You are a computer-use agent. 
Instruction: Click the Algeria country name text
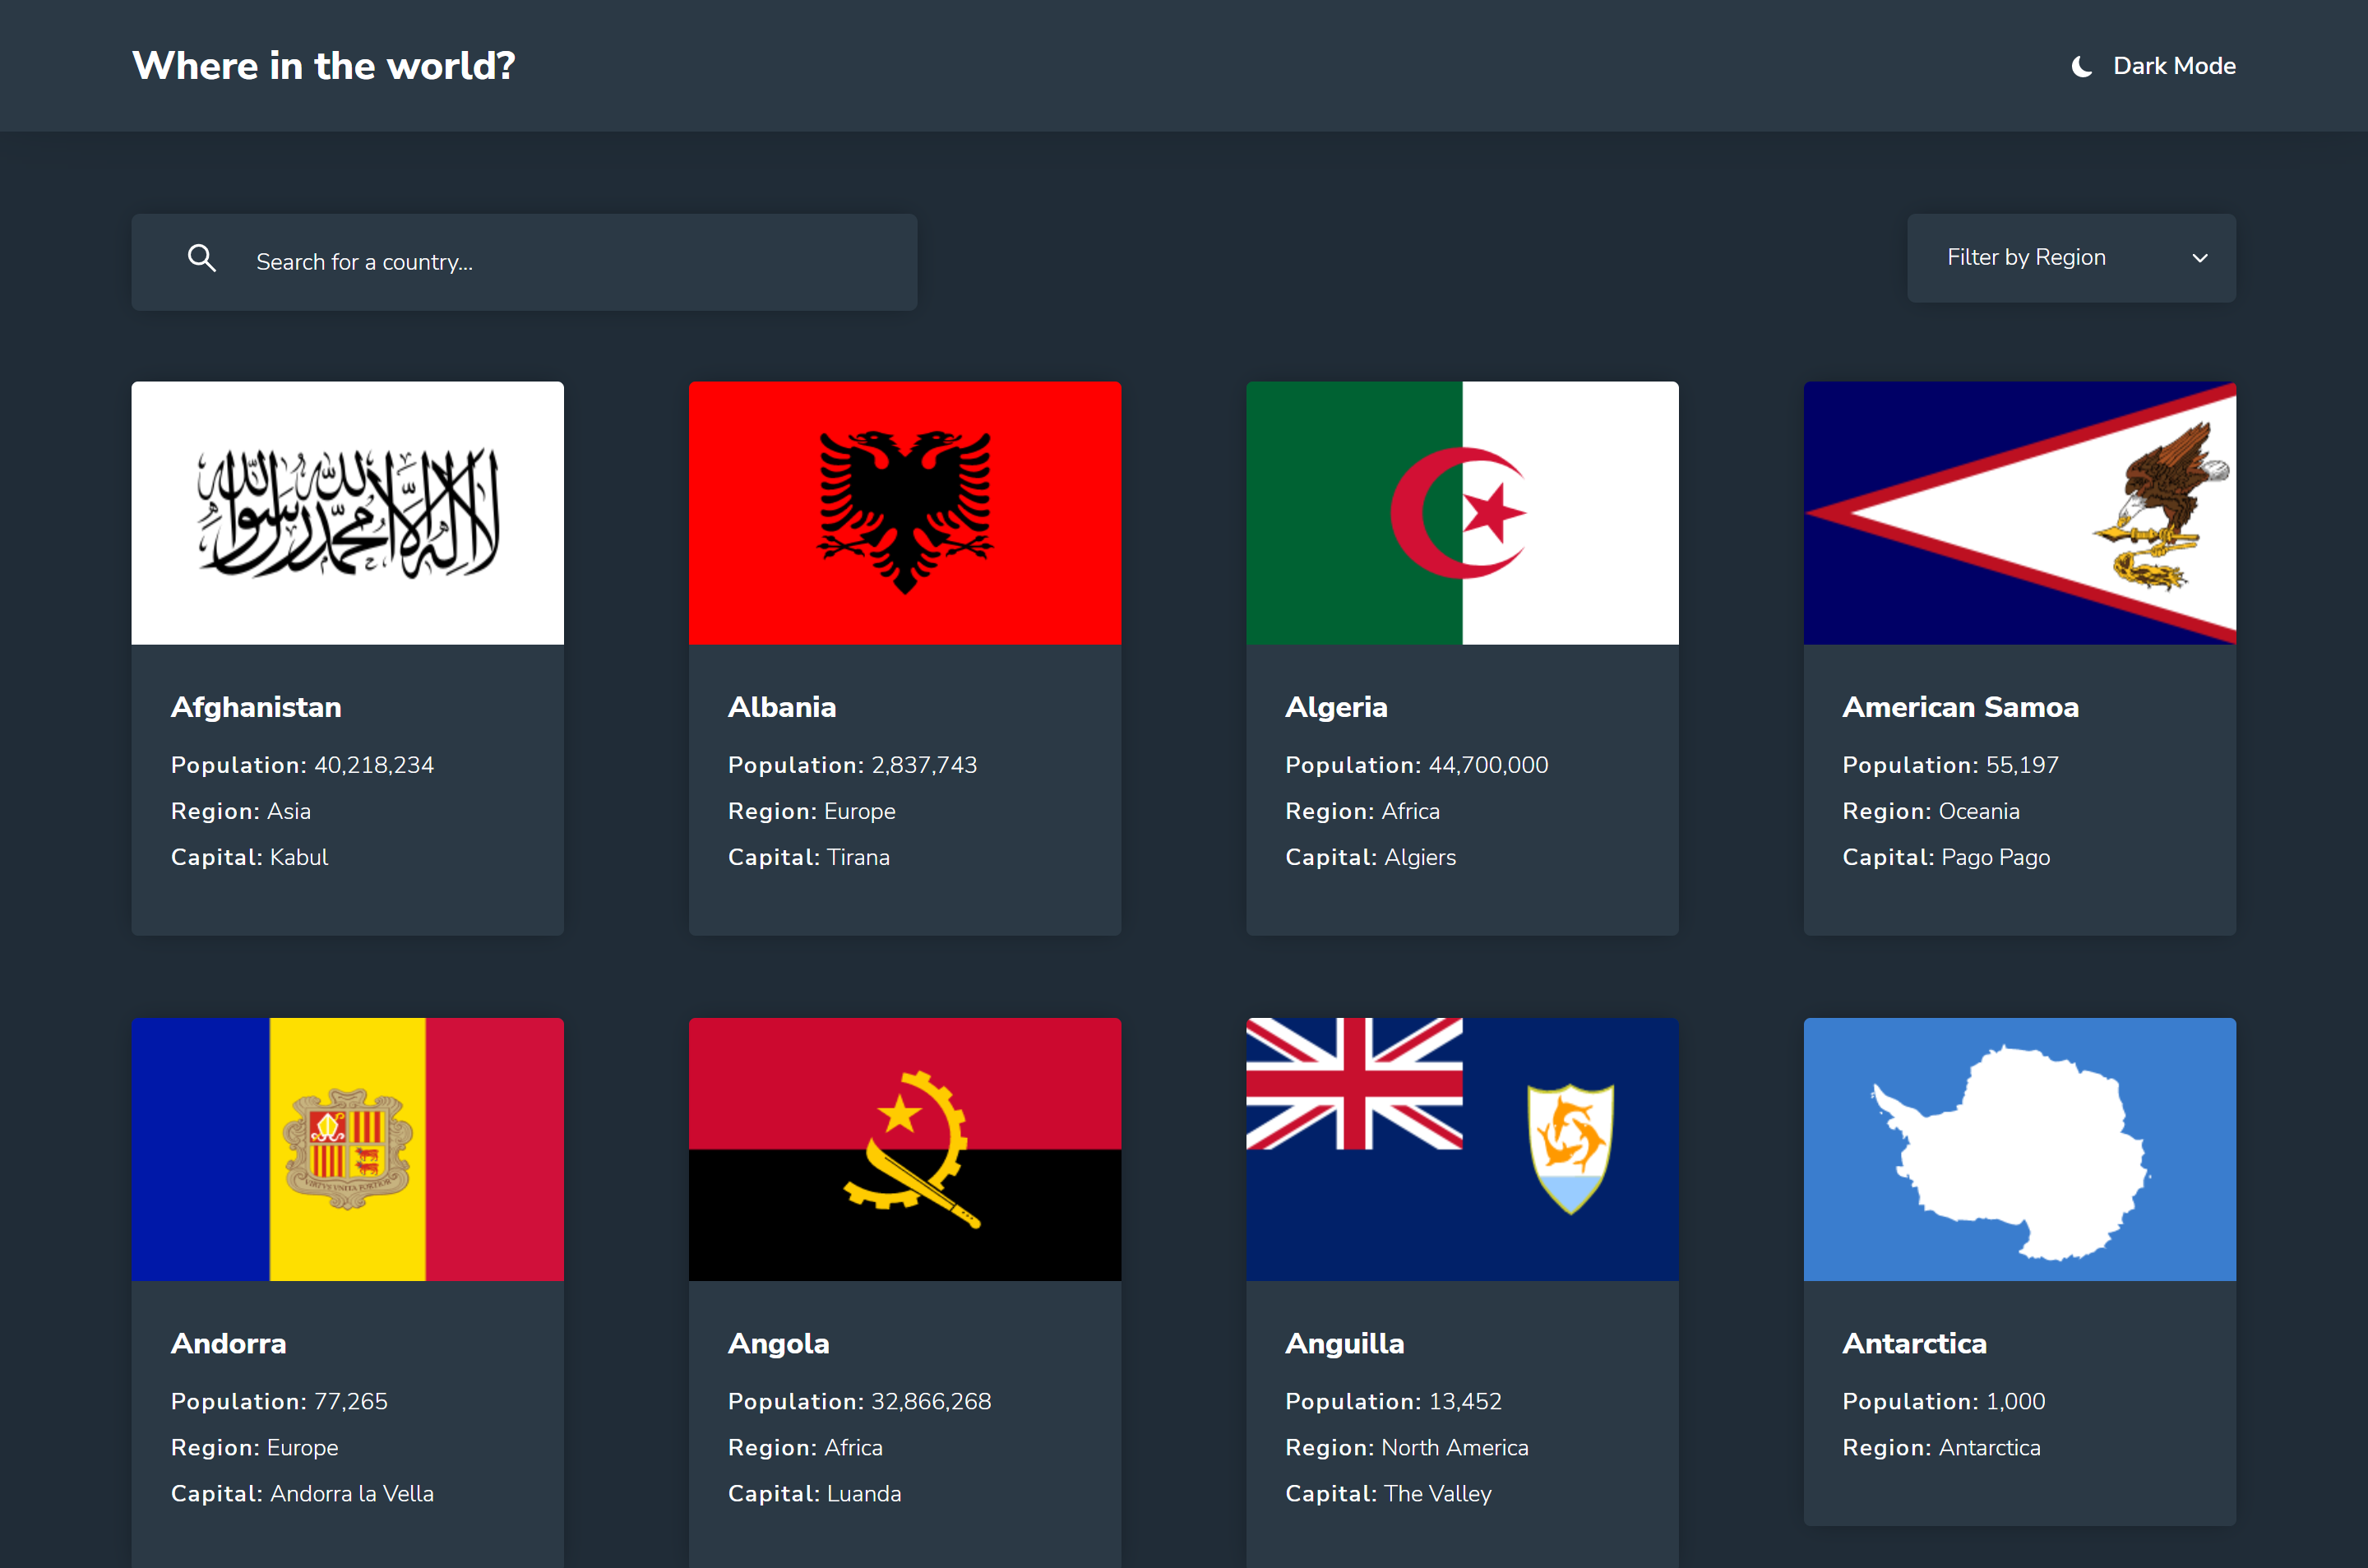(x=1336, y=707)
